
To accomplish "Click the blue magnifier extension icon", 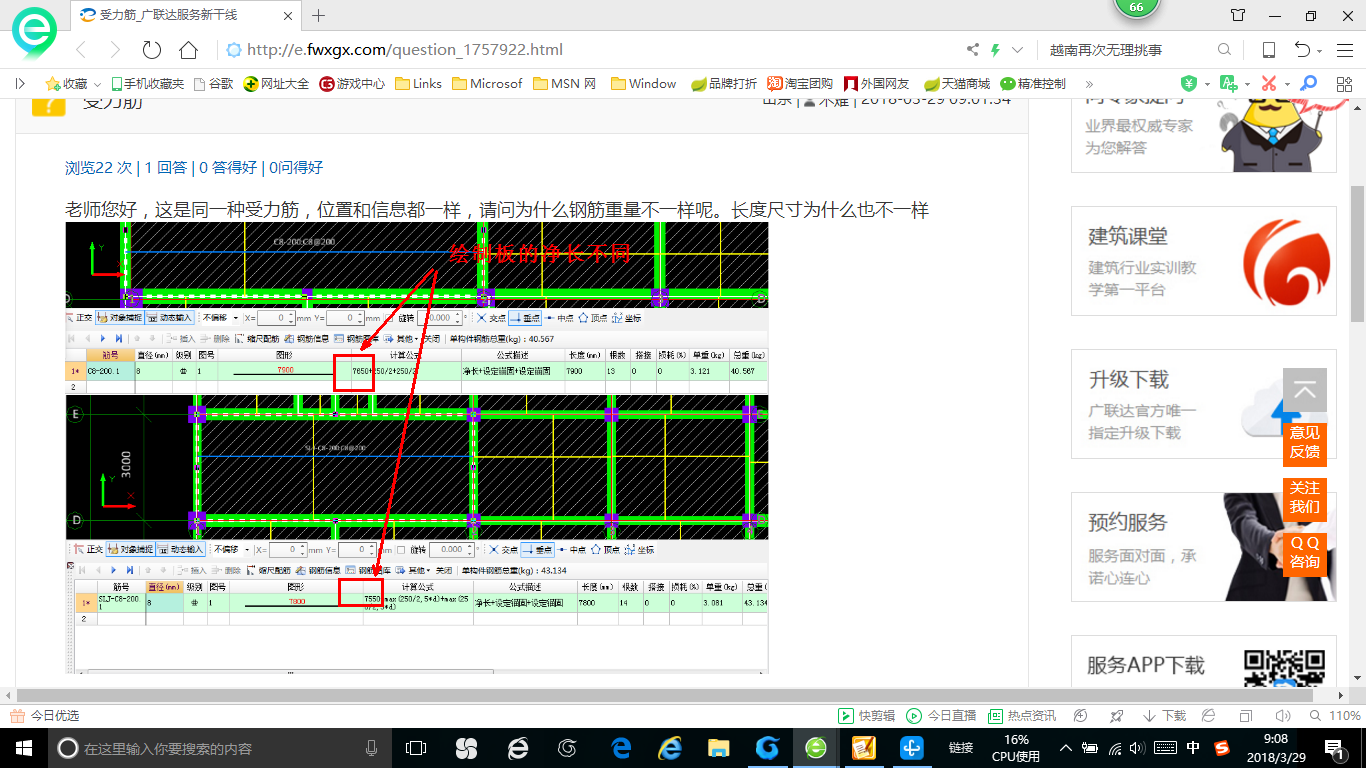I will 1308,84.
